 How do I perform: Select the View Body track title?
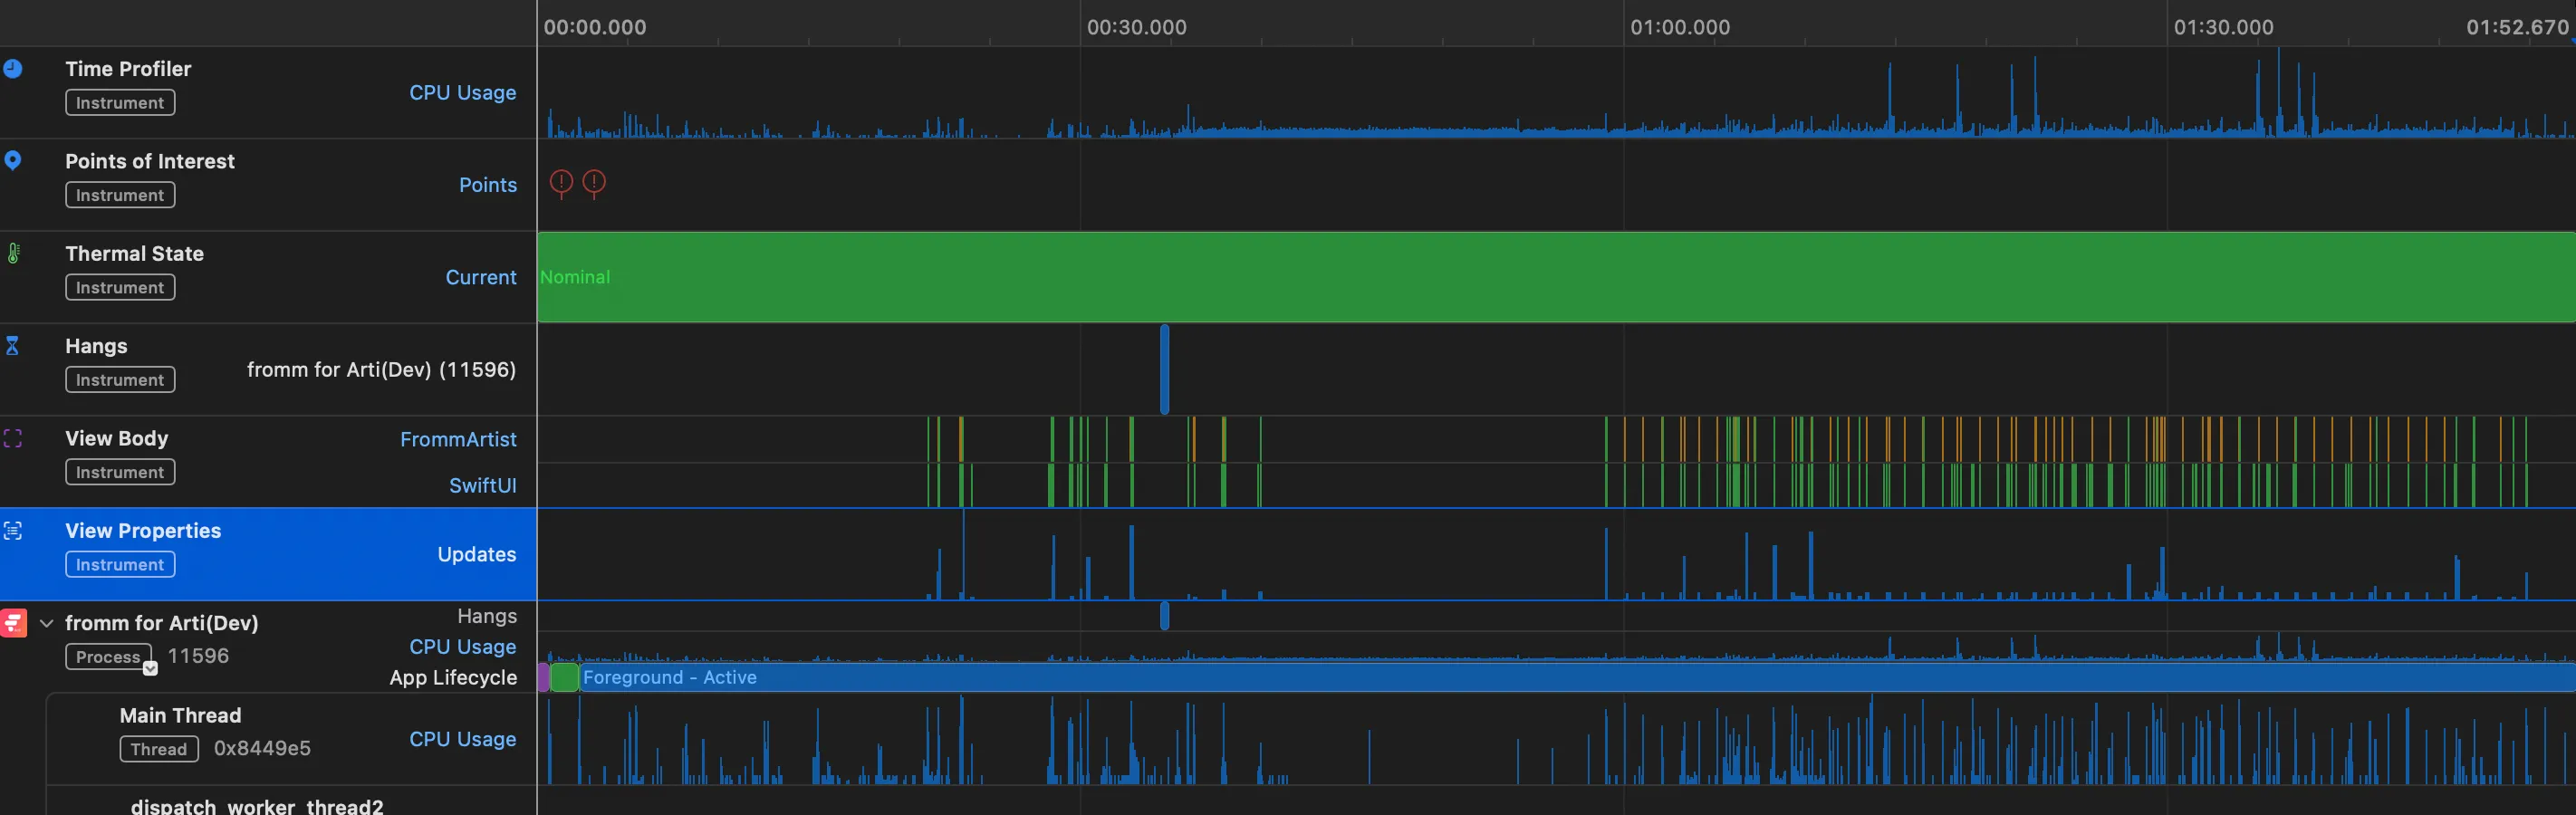coord(117,438)
